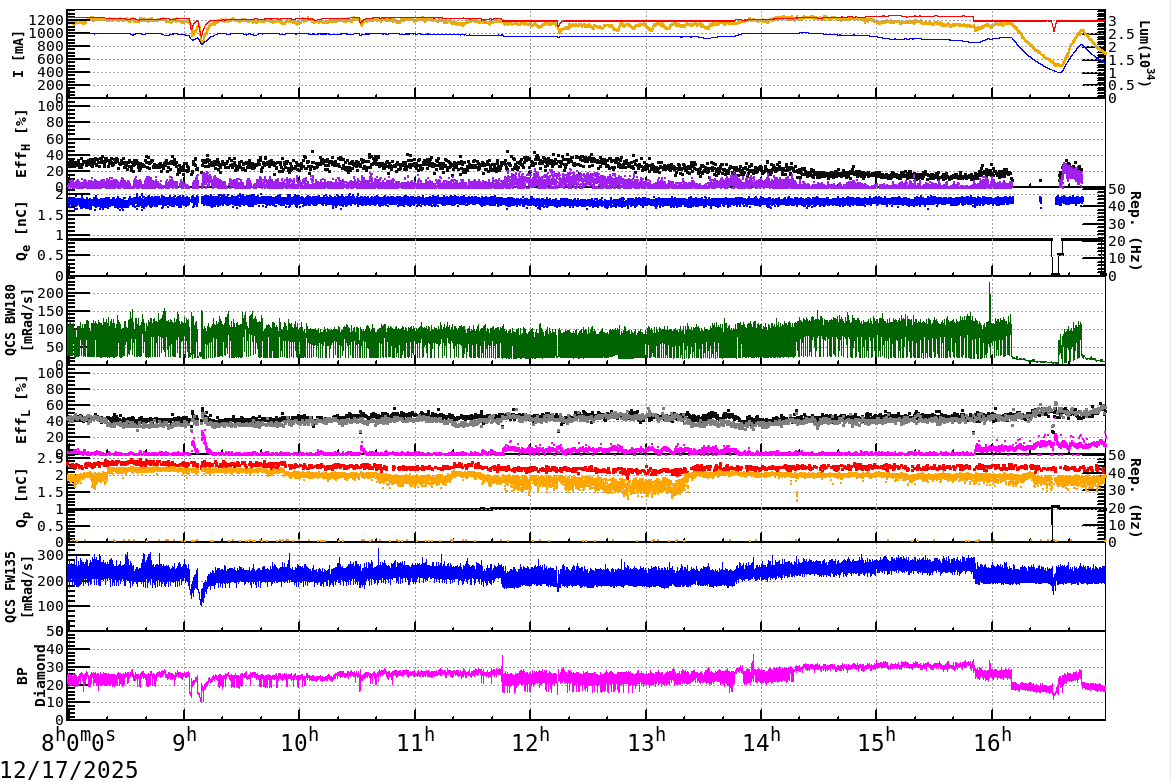Toggle the red Q_p charge series

click(x=600, y=466)
